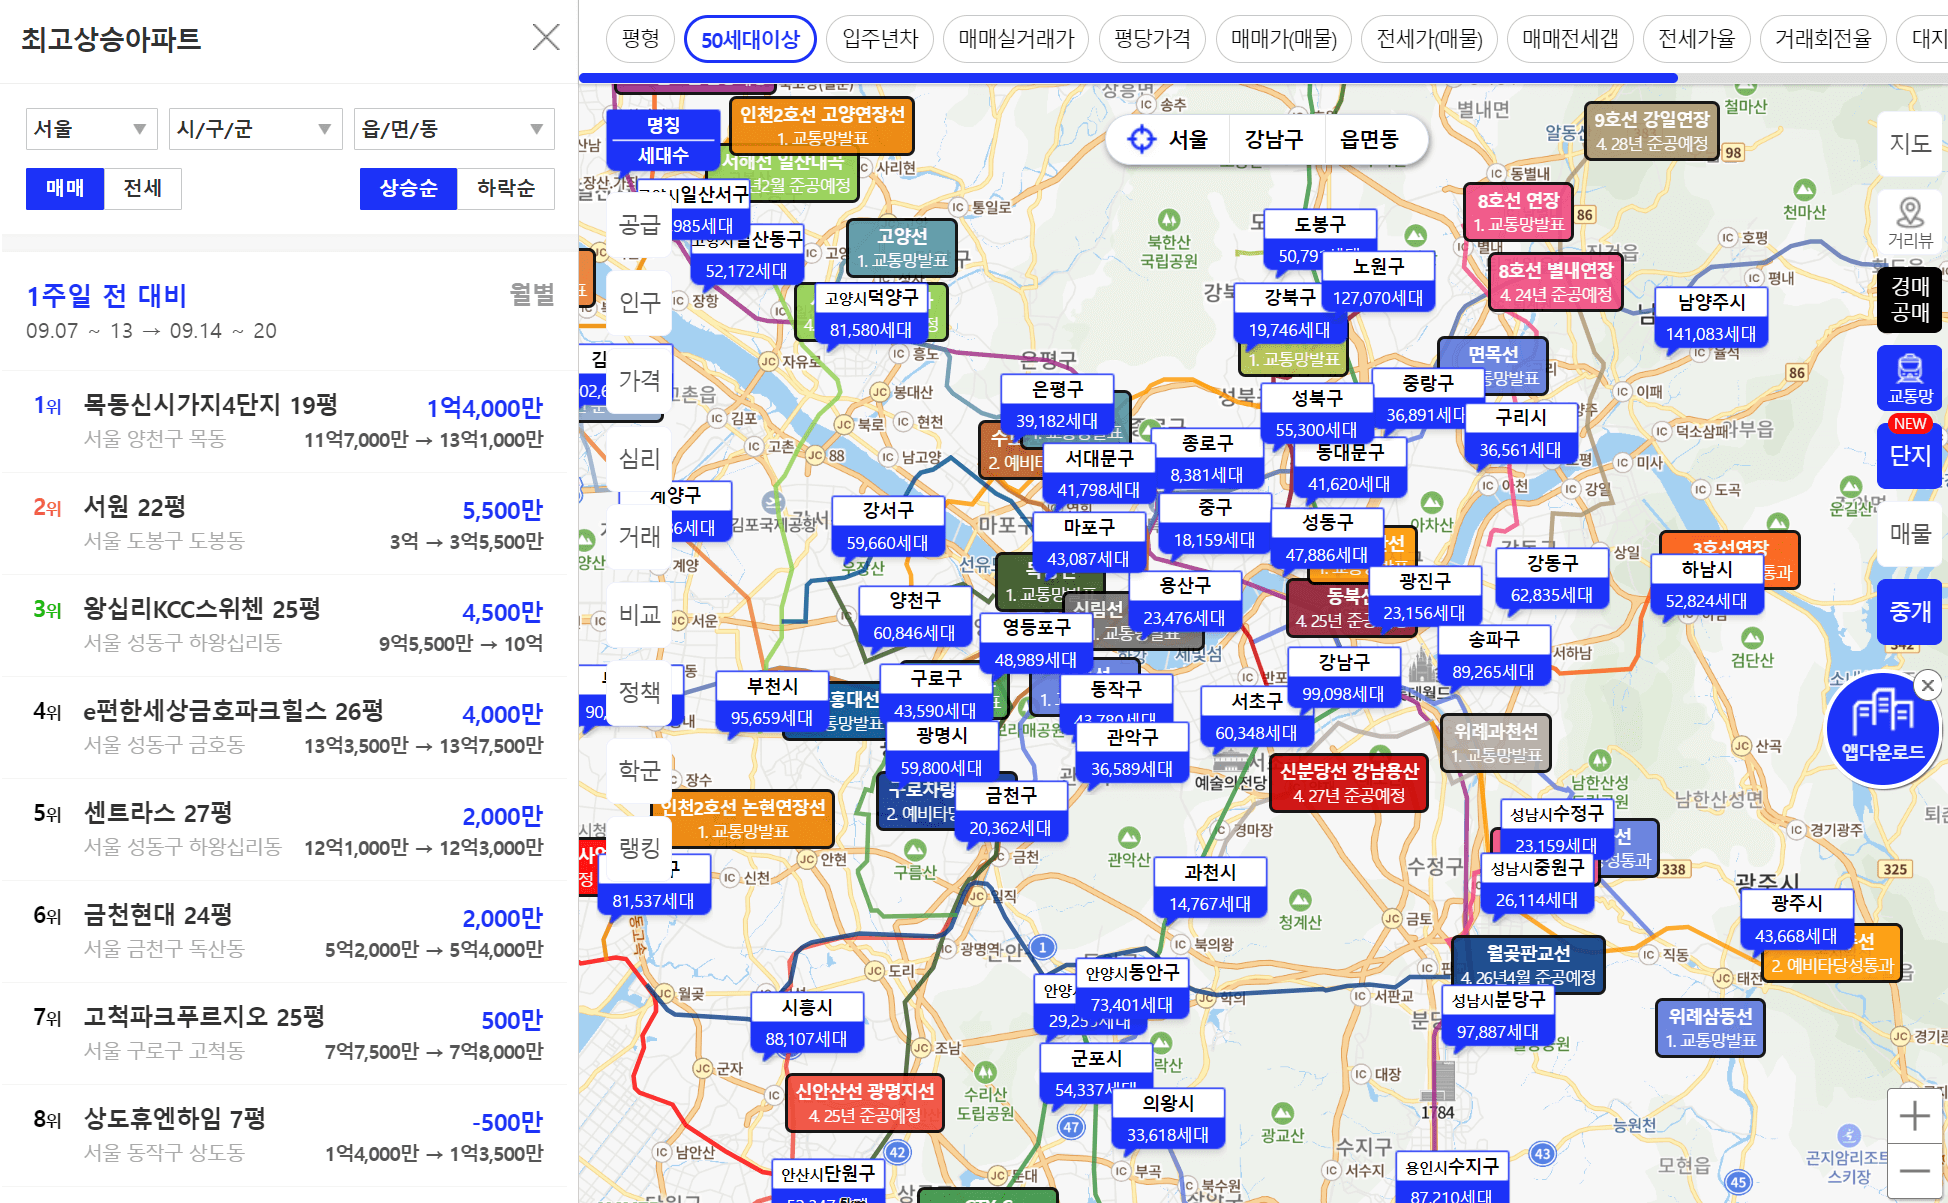Open the 단지 NEW button
Viewport: 1948px width, 1203px height.
(x=1909, y=455)
